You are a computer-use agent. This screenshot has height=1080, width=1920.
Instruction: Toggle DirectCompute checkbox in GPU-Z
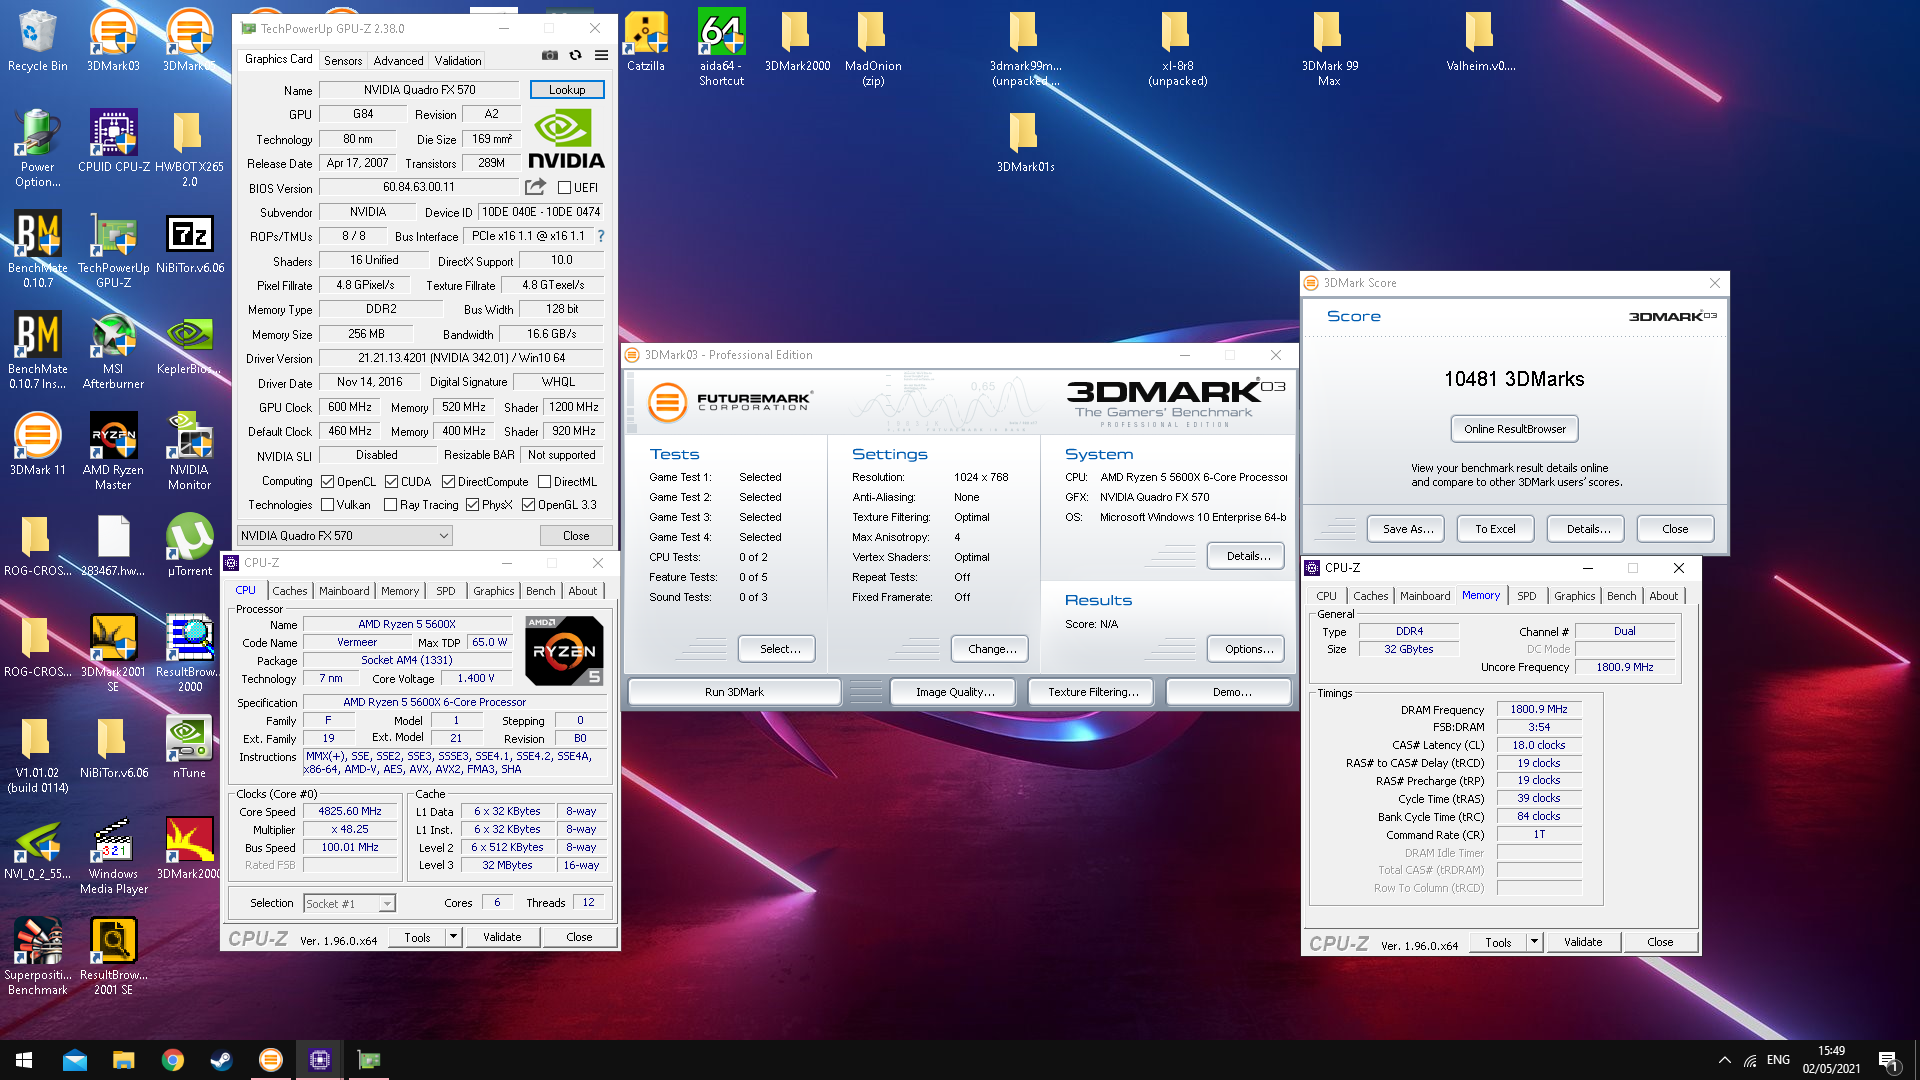tap(449, 482)
